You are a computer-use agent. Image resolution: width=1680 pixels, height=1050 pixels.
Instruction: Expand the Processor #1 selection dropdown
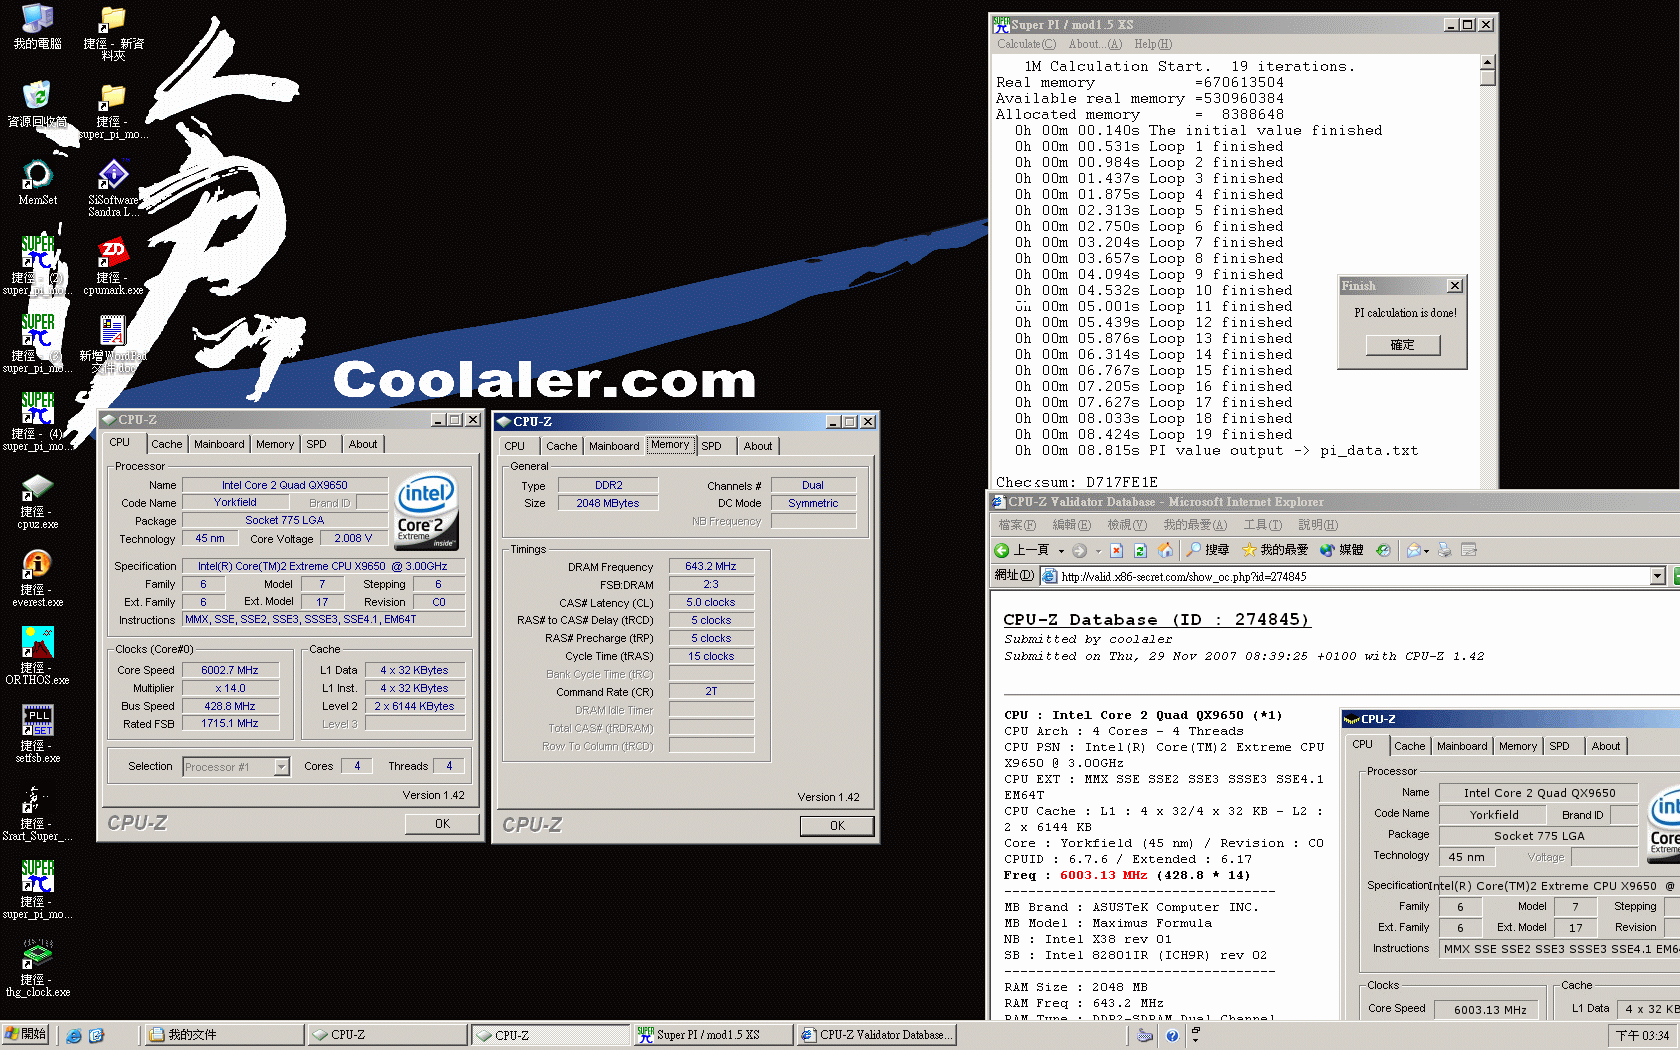coord(282,767)
